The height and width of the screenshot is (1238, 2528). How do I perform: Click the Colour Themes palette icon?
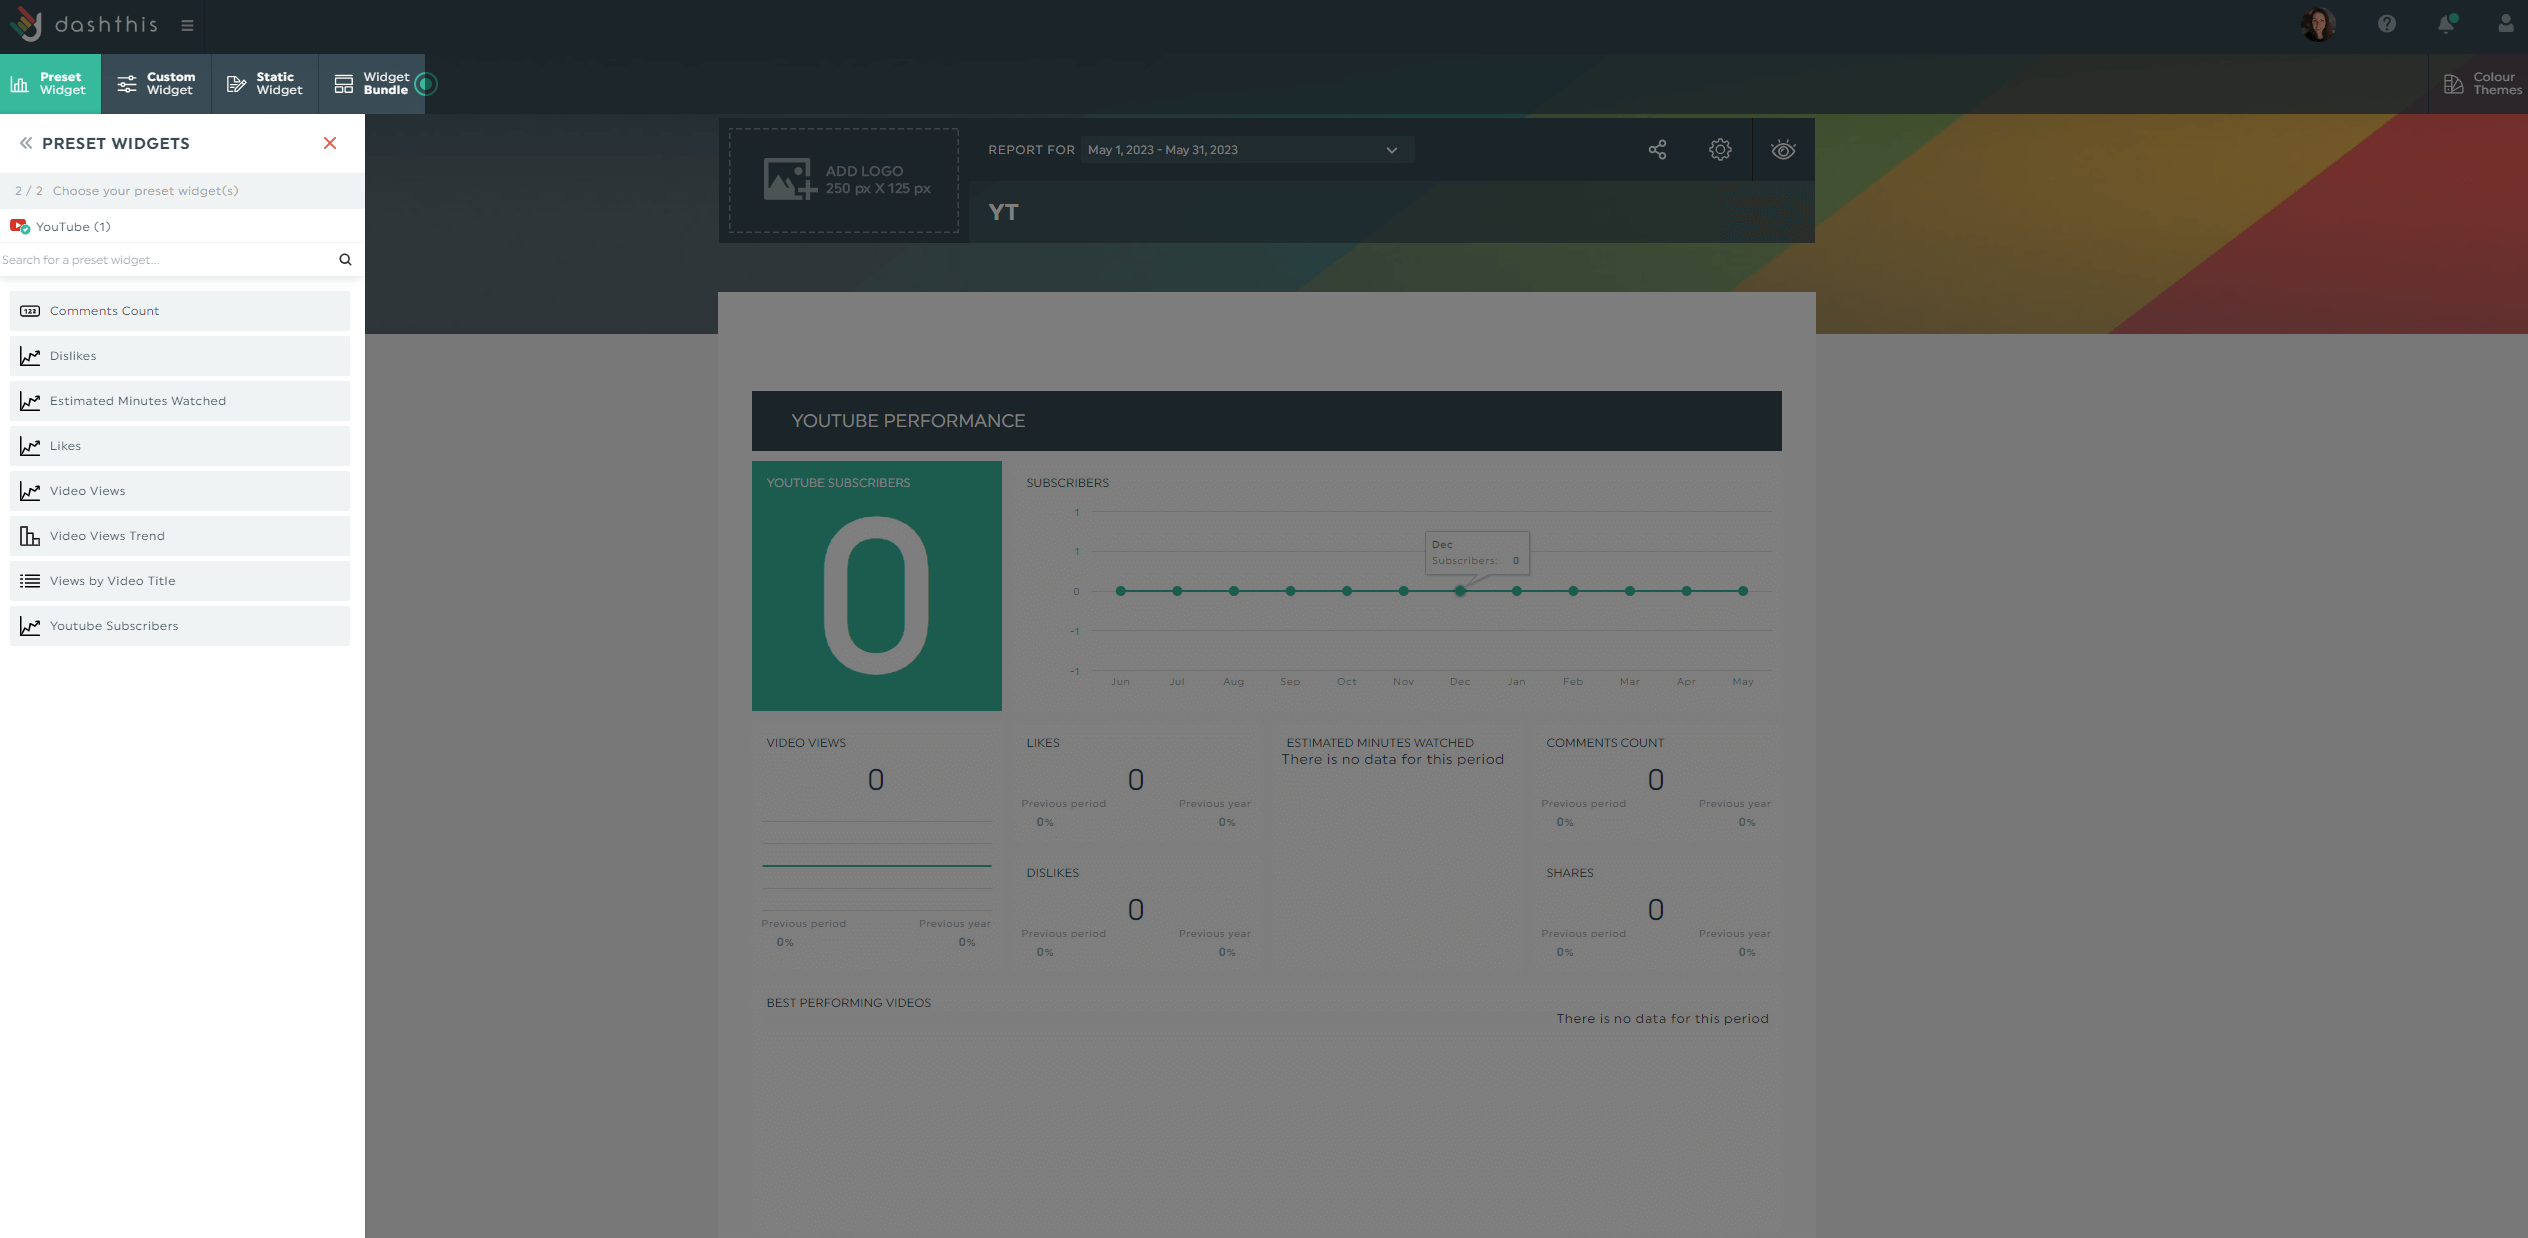tap(2453, 84)
